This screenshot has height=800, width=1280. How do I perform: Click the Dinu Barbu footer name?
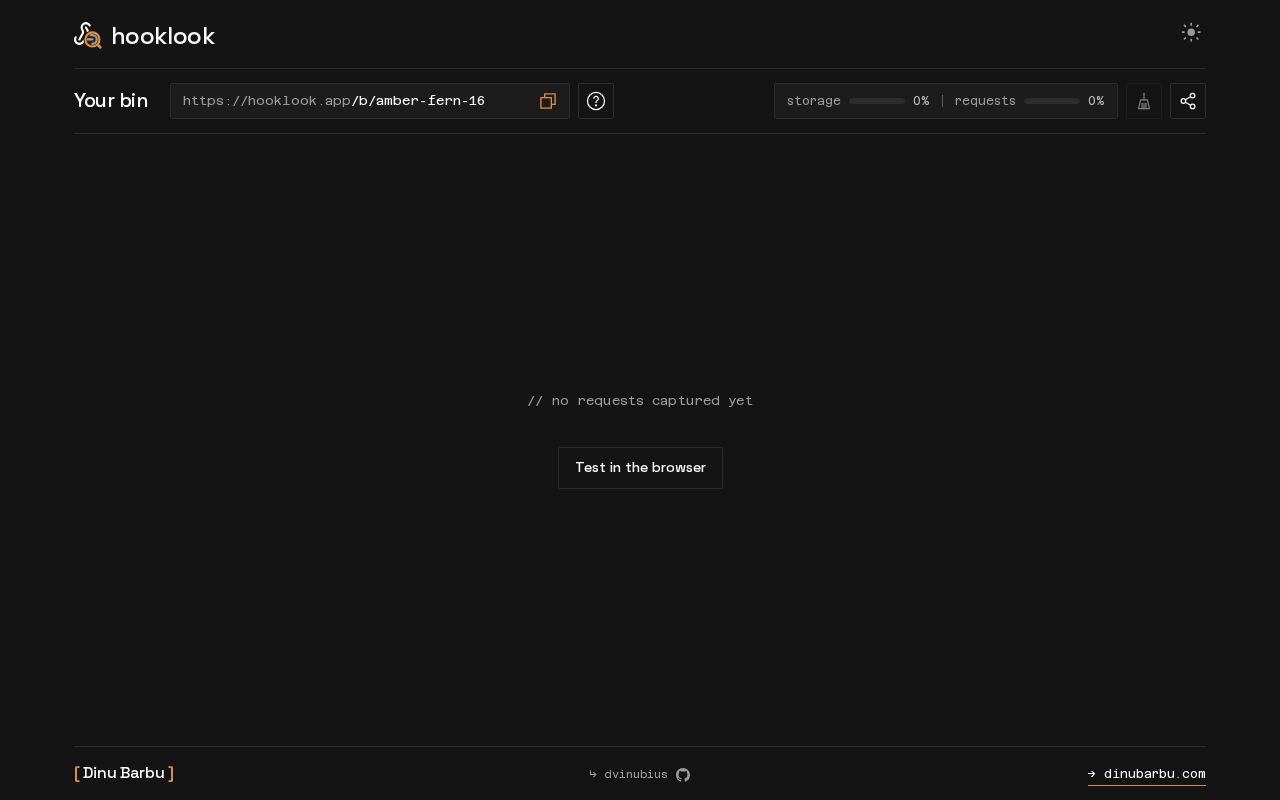(x=124, y=773)
